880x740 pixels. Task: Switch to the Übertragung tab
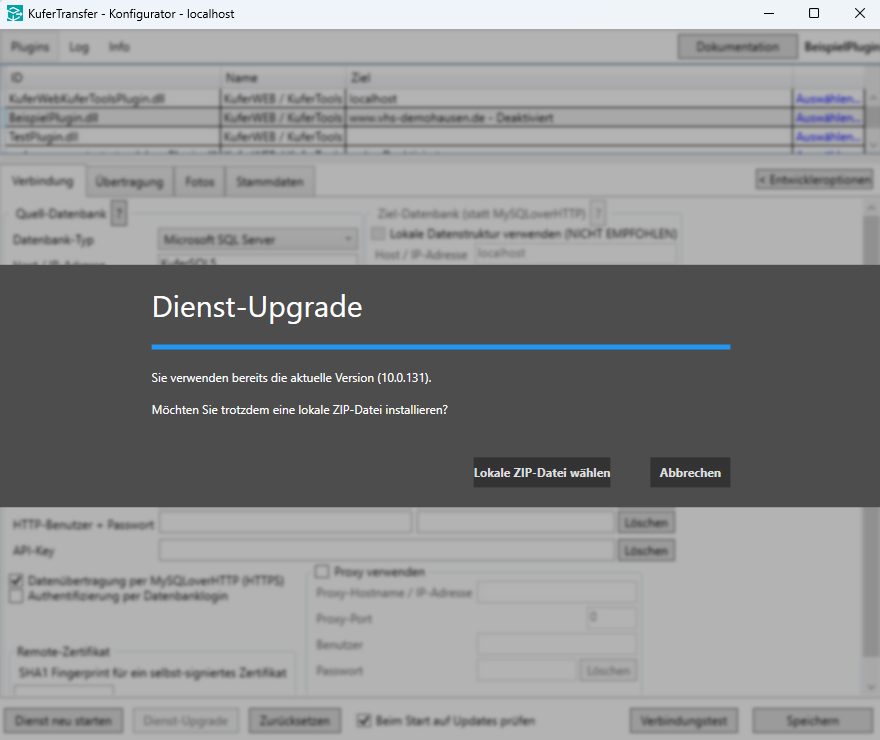point(129,182)
